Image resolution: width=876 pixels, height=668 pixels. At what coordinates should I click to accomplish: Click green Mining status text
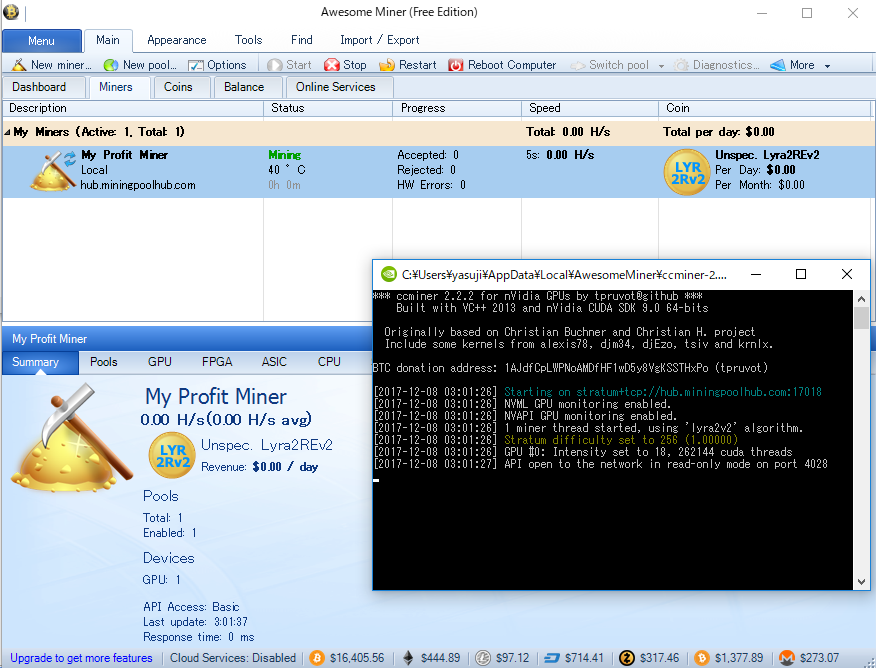pos(284,155)
